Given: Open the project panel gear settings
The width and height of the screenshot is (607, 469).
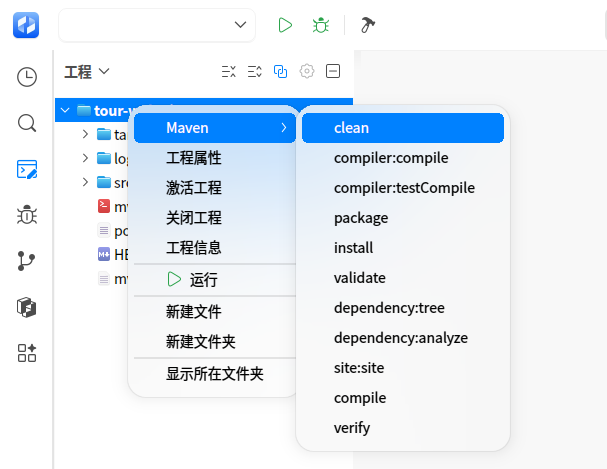Looking at the screenshot, I should tap(307, 71).
